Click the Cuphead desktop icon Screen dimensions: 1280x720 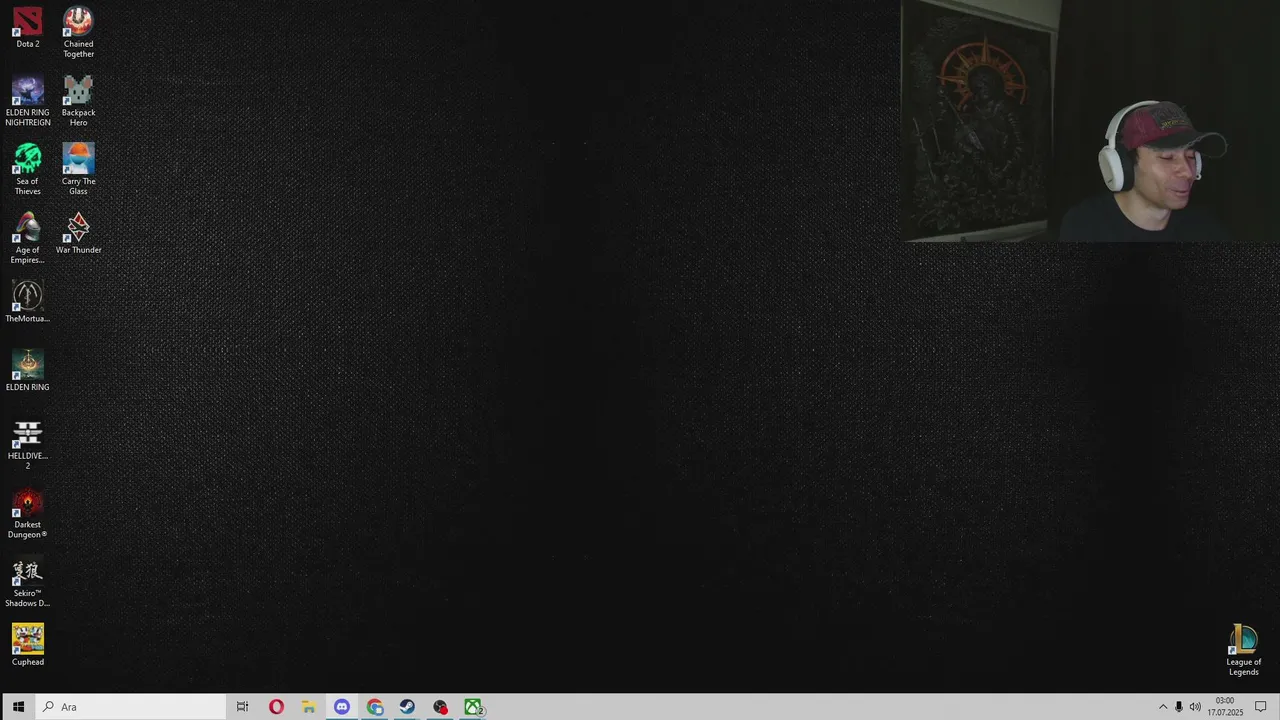point(28,646)
